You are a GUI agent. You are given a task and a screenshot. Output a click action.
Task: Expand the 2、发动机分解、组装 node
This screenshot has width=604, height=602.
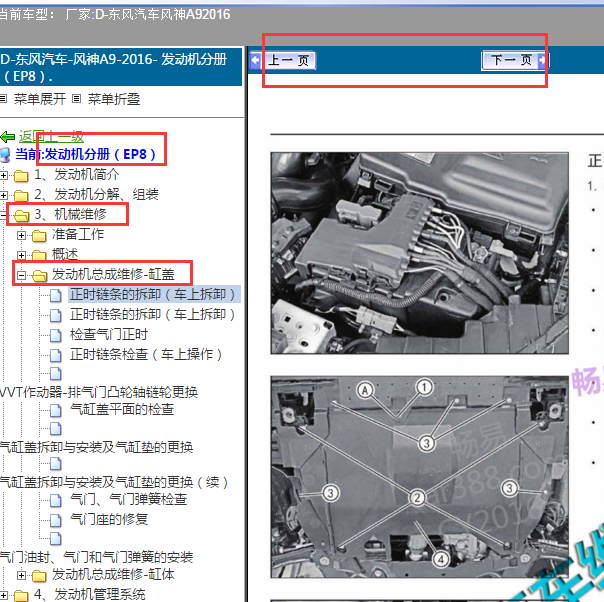(x=3, y=195)
